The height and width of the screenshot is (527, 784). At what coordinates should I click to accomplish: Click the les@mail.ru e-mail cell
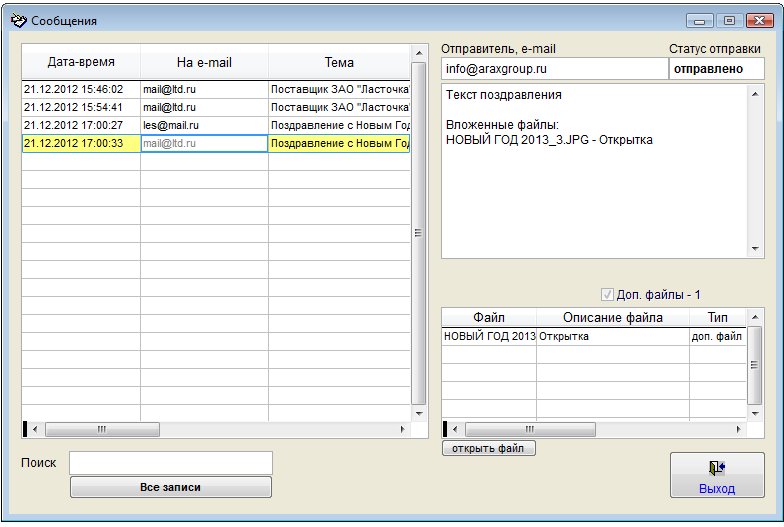pyautogui.click(x=204, y=126)
